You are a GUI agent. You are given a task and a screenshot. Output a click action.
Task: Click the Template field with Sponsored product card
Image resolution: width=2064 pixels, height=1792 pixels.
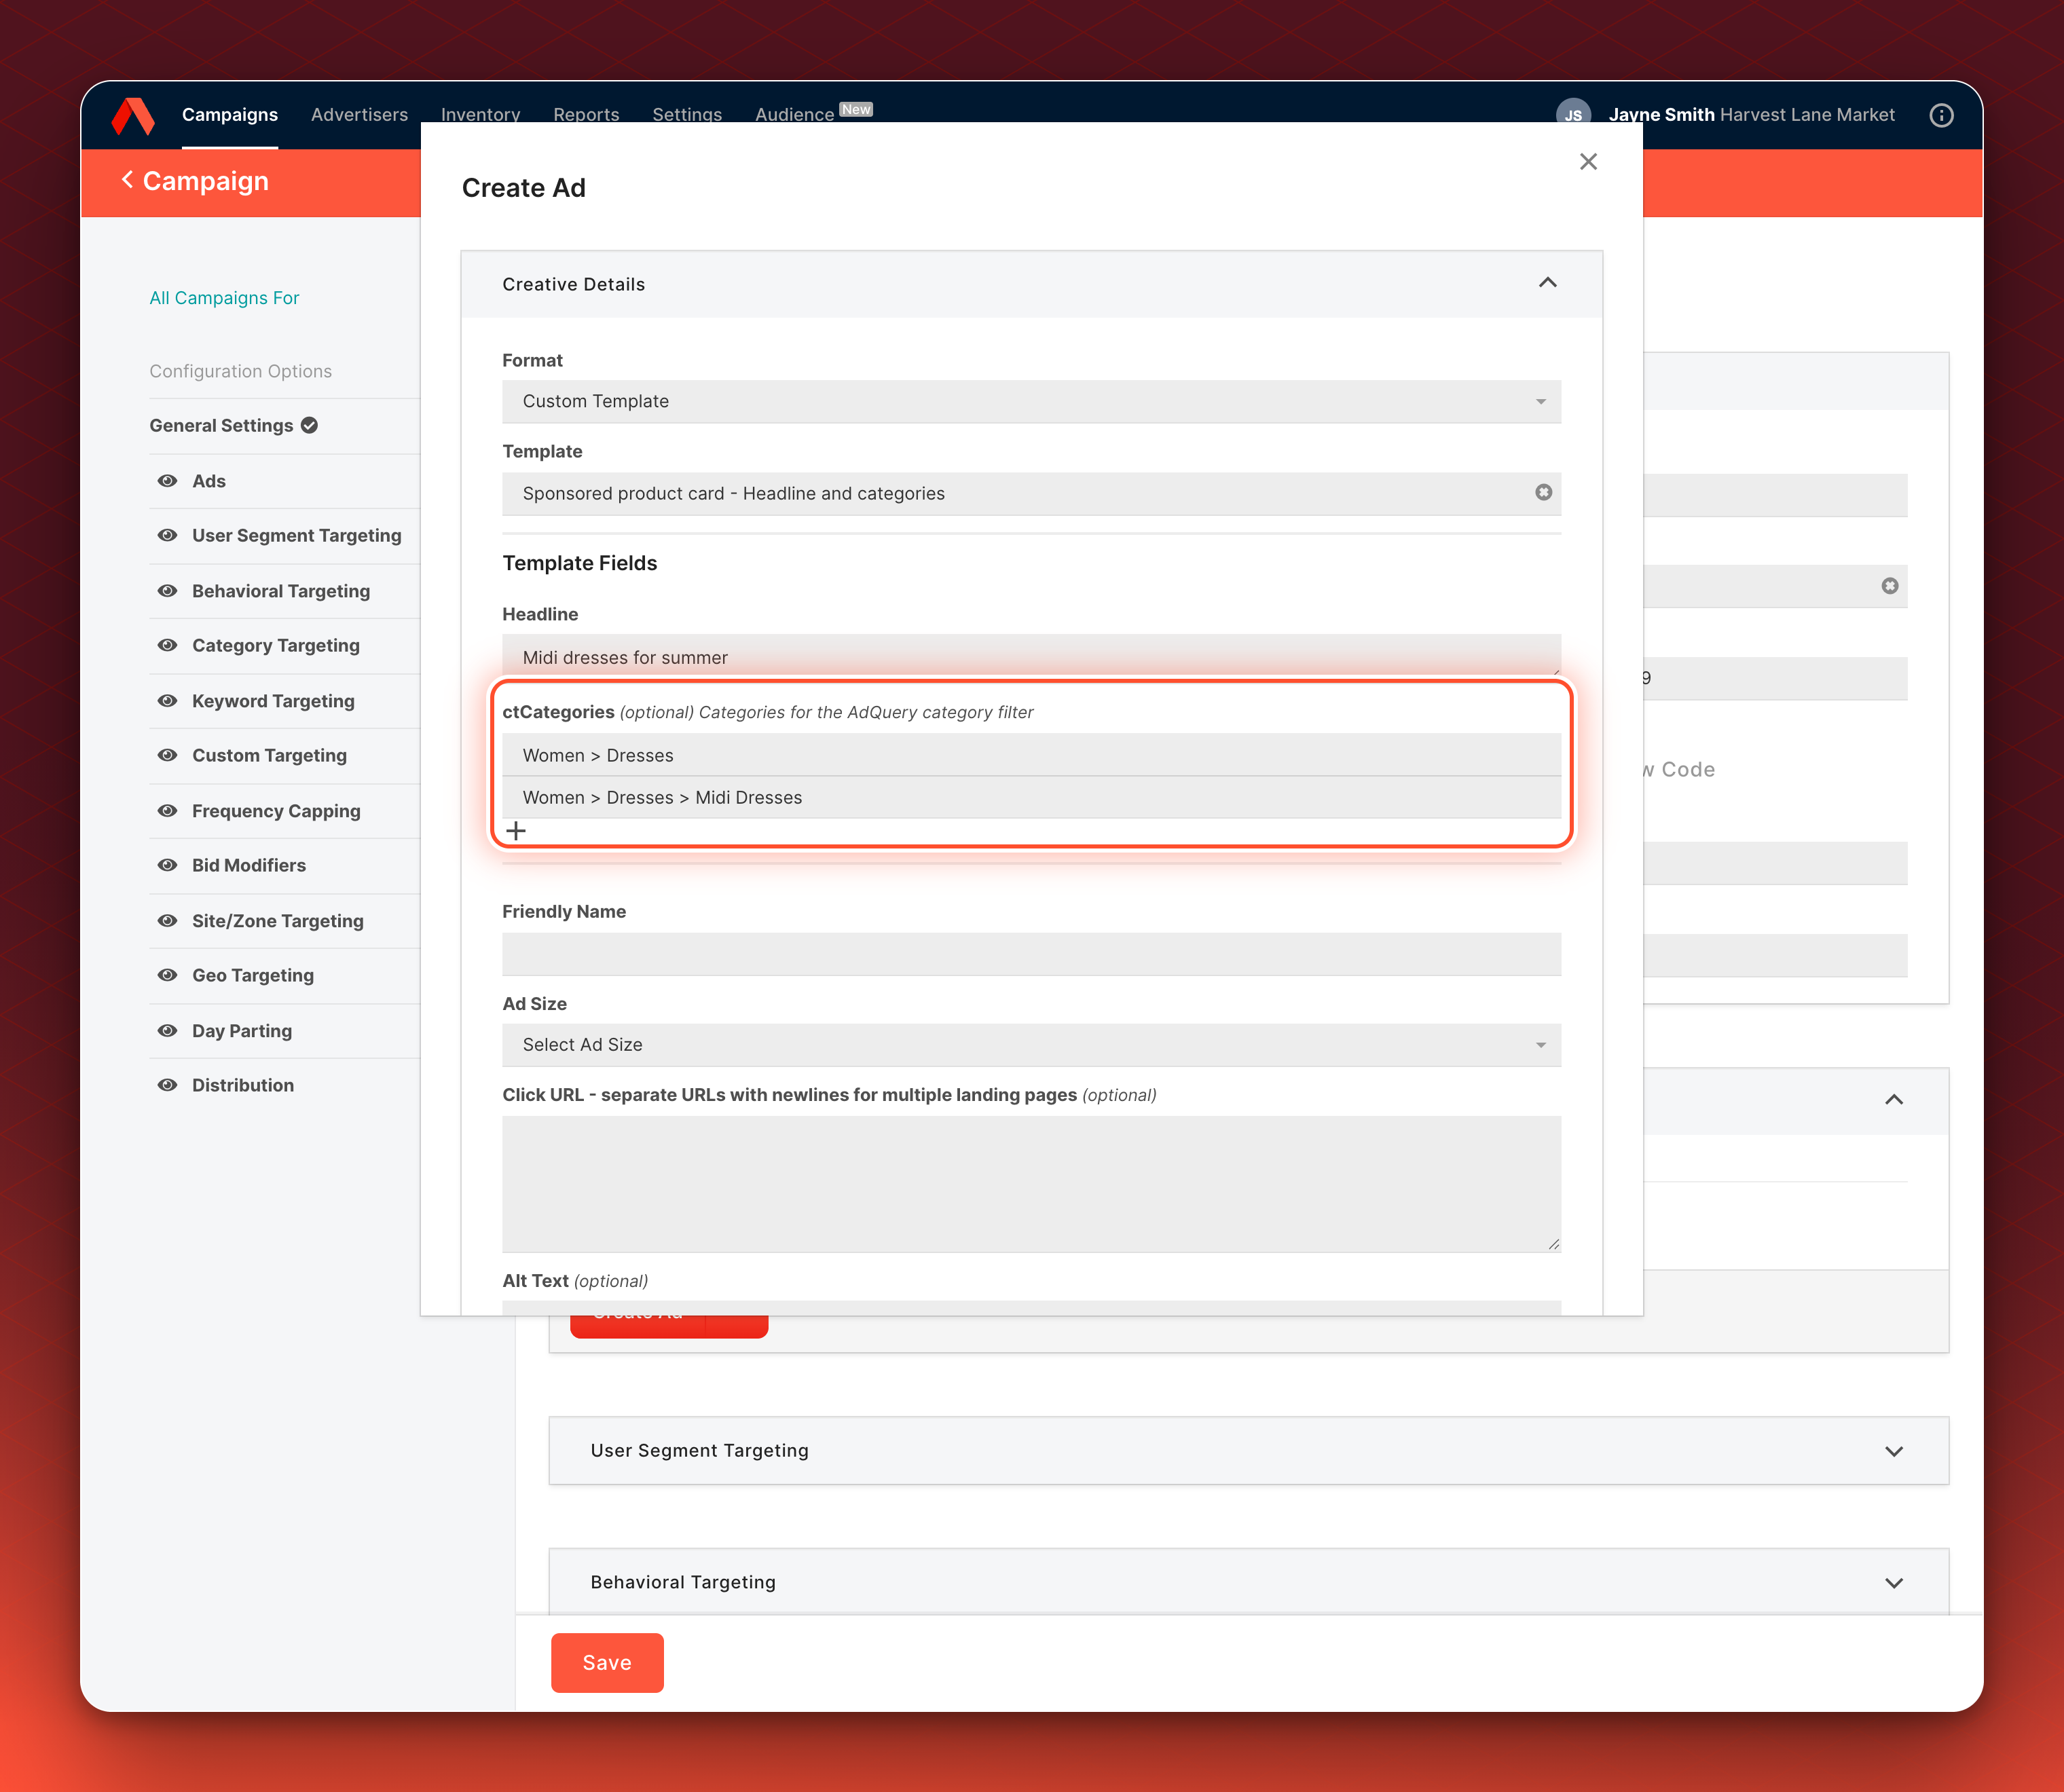point(1031,493)
